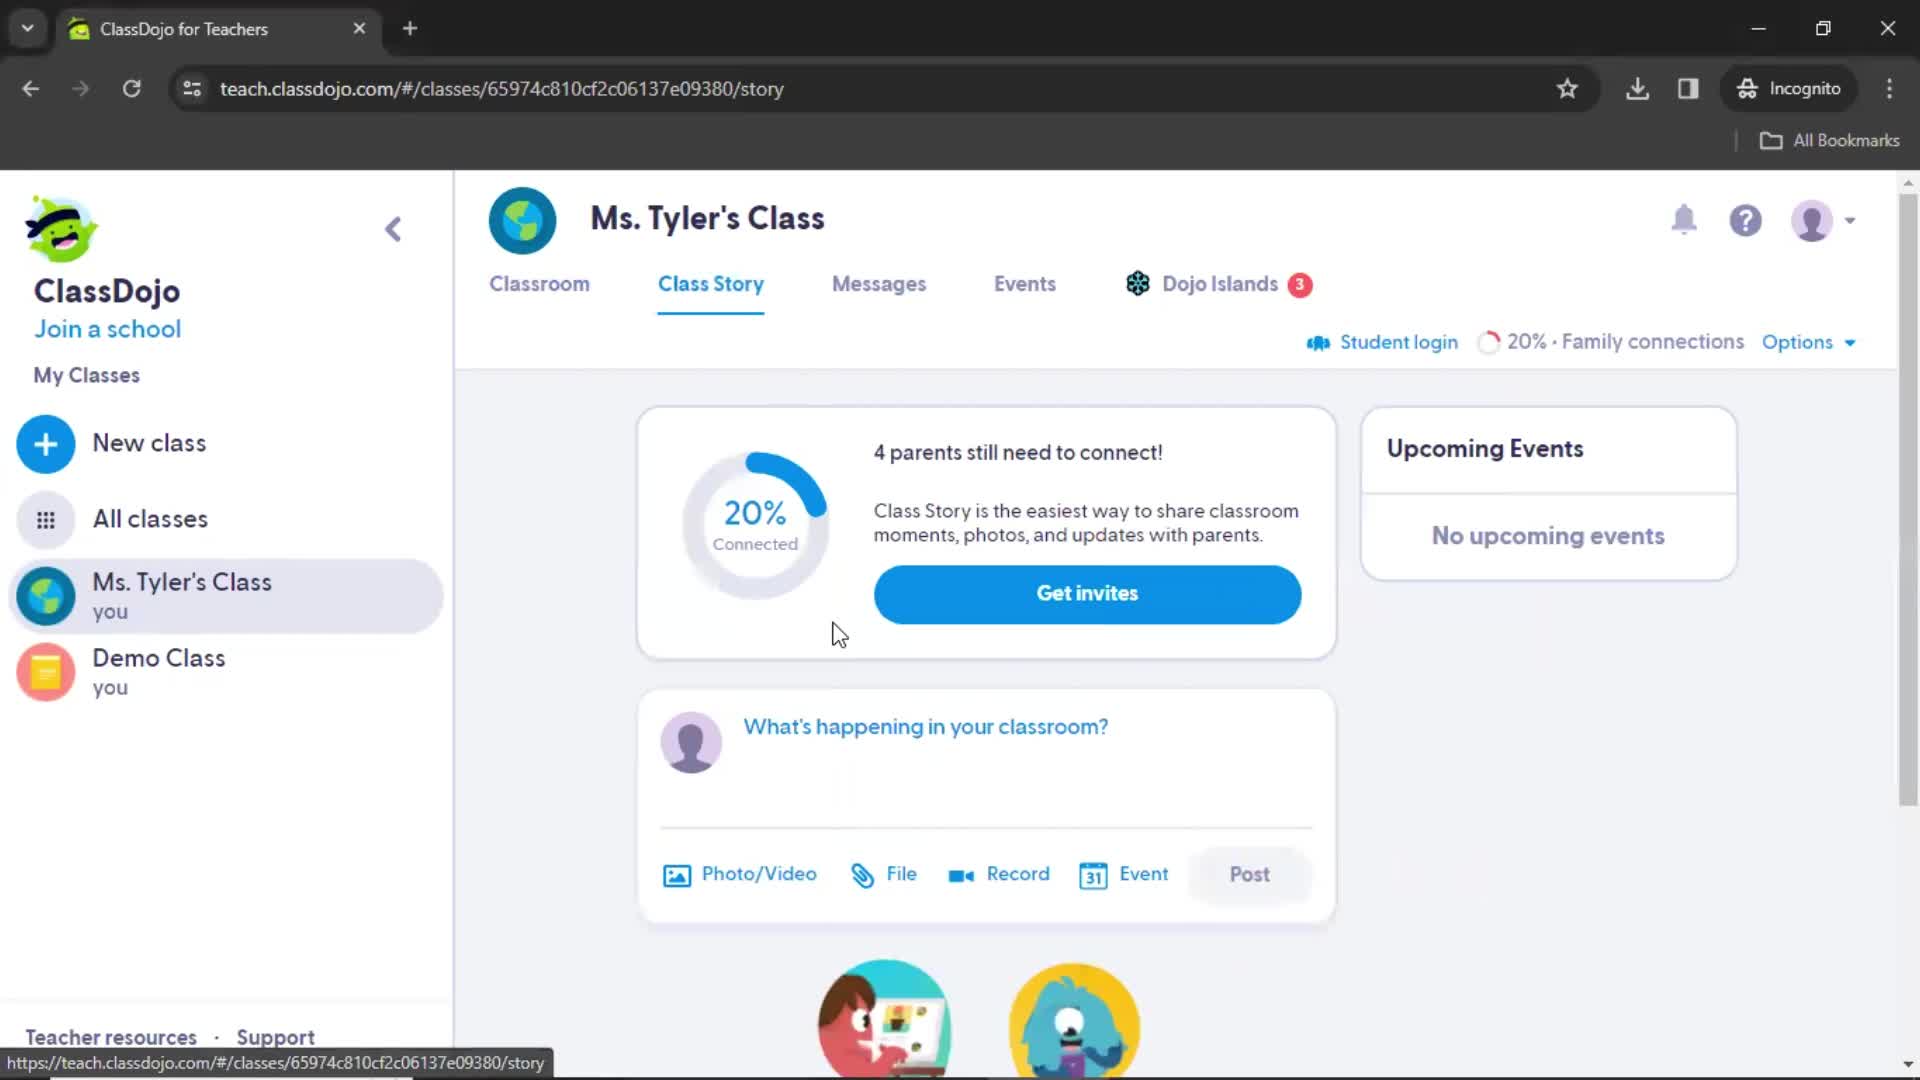Open the All Bookmarks folder
1920x1080 pixels.
click(1829, 141)
